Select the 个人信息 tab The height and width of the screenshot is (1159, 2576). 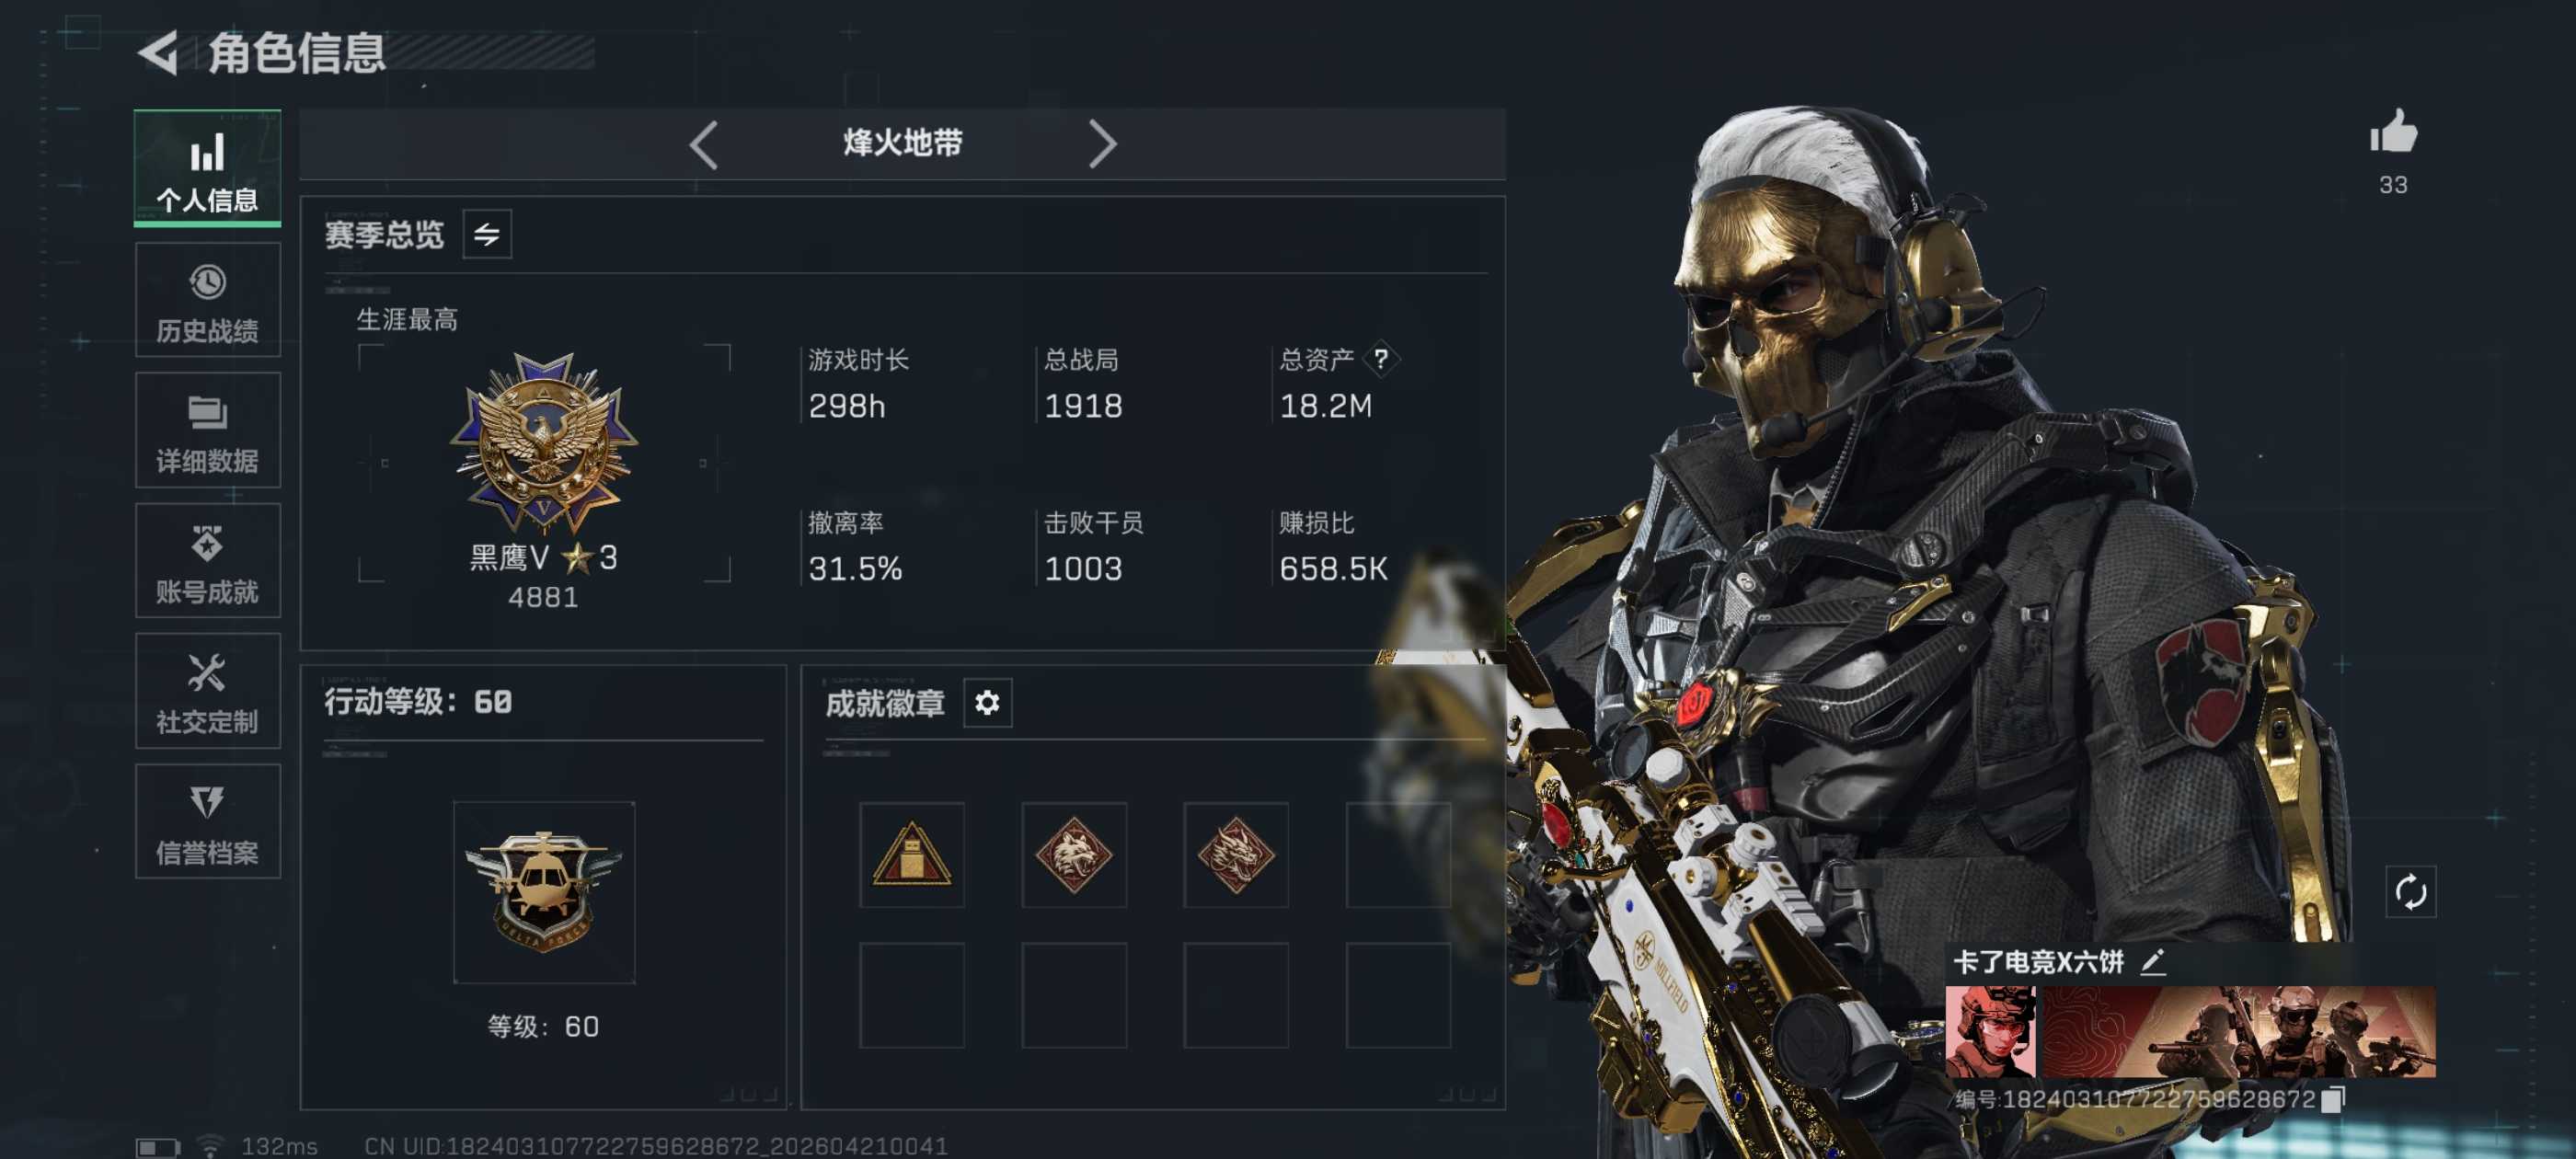point(208,168)
